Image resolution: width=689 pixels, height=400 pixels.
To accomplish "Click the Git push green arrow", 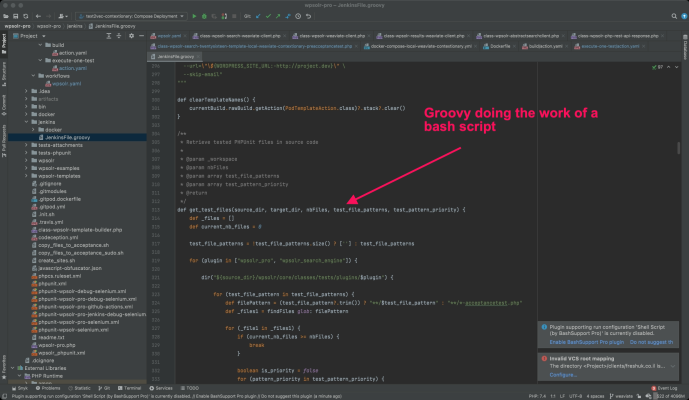I will point(278,16).
